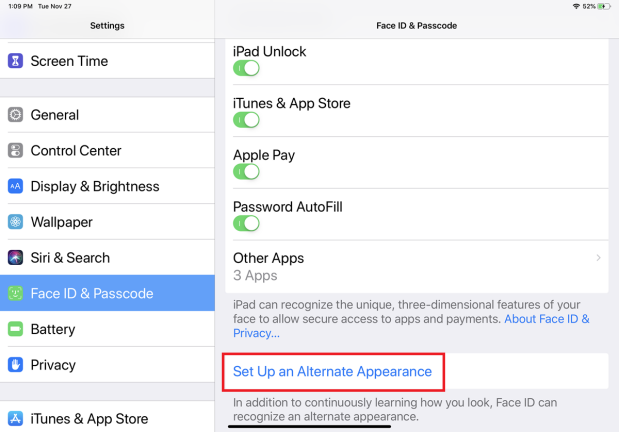Tap the iTunes & App Store sidebar icon

tap(15, 419)
